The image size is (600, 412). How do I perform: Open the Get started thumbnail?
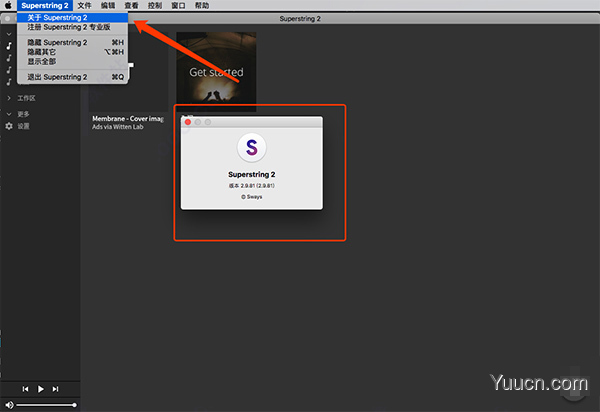click(x=216, y=72)
